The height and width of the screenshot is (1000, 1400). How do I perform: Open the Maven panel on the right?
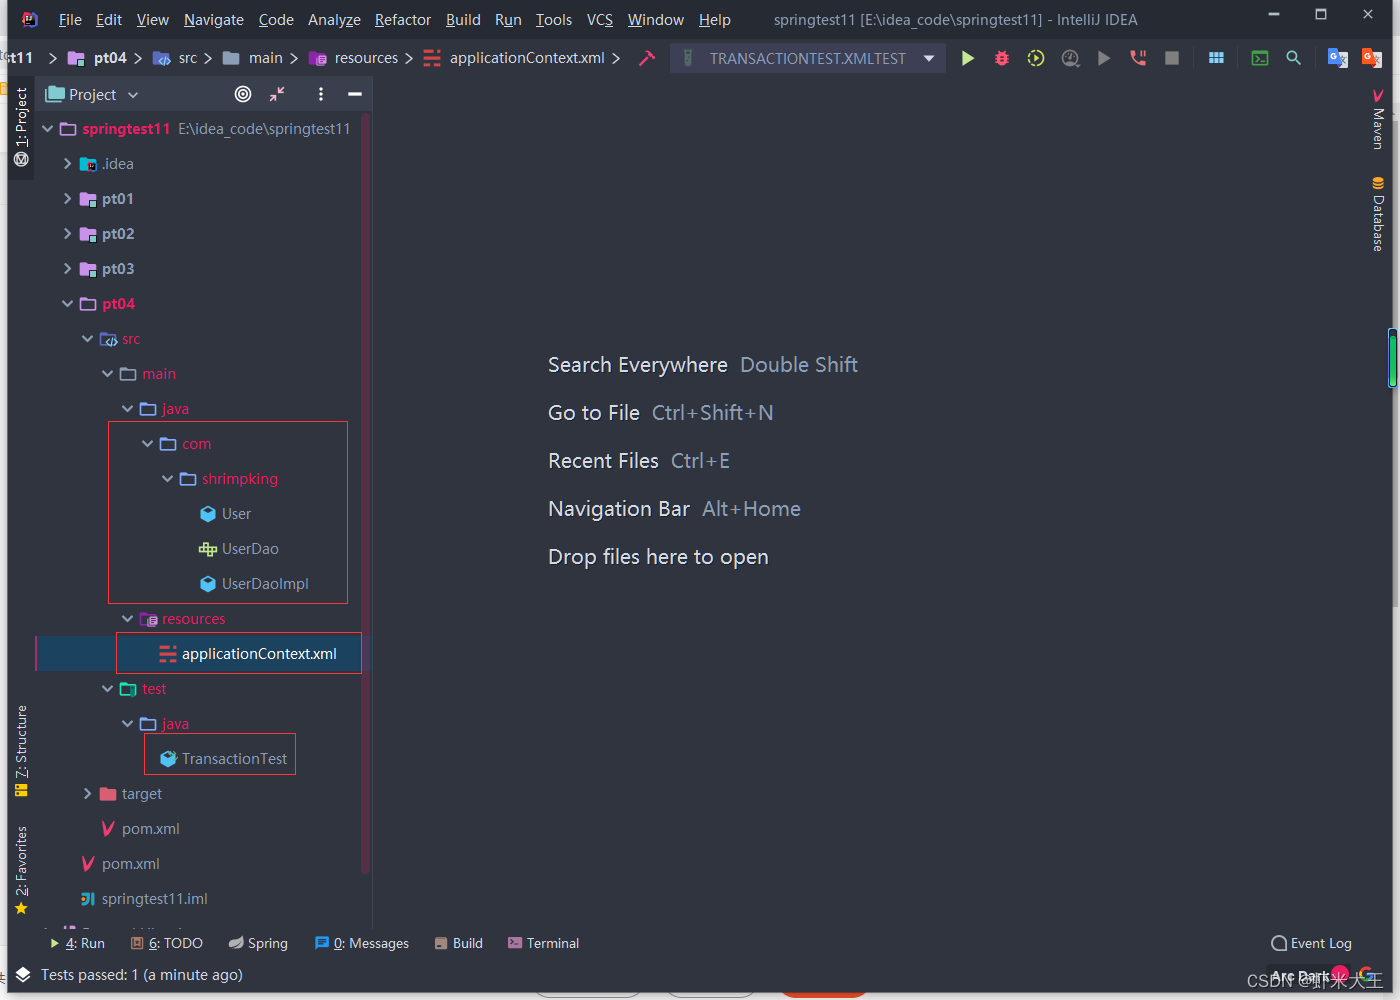1378,120
